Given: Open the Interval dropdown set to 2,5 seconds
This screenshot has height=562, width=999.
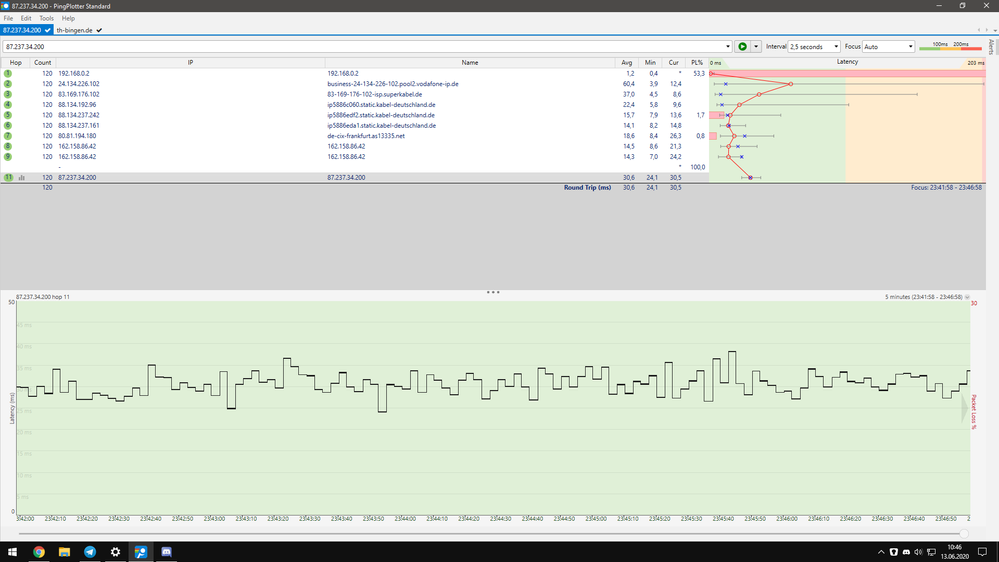Looking at the screenshot, I should pyautogui.click(x=814, y=46).
